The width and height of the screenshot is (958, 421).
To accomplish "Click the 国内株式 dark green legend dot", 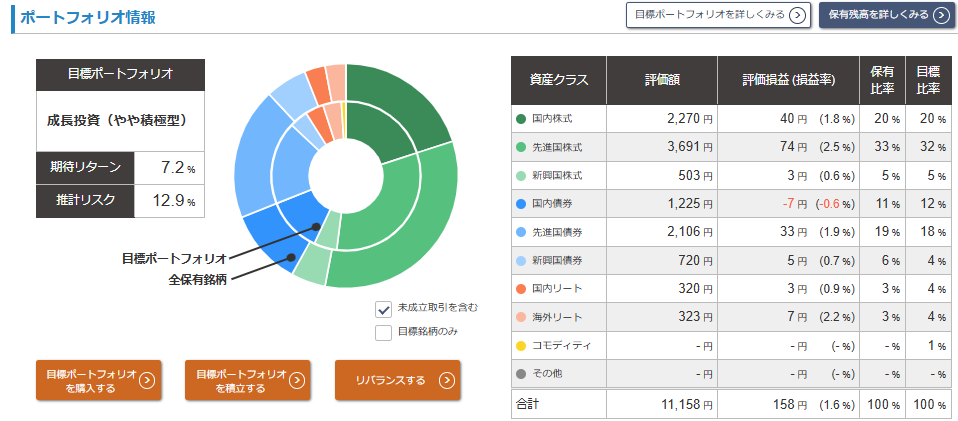I will pyautogui.click(x=521, y=119).
